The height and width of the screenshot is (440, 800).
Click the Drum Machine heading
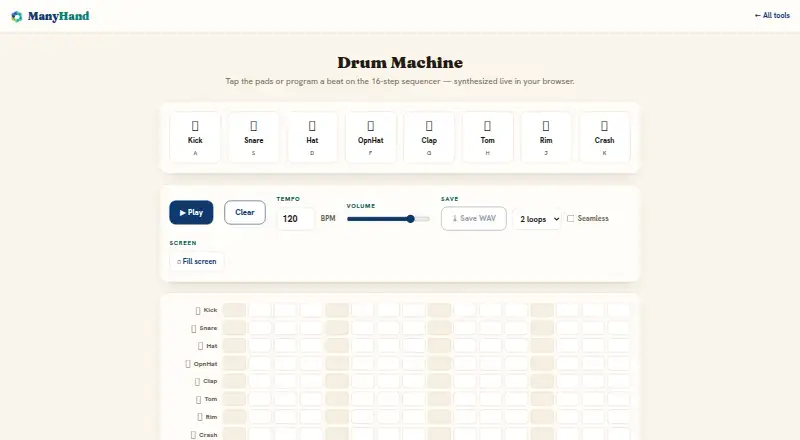[x=400, y=62]
